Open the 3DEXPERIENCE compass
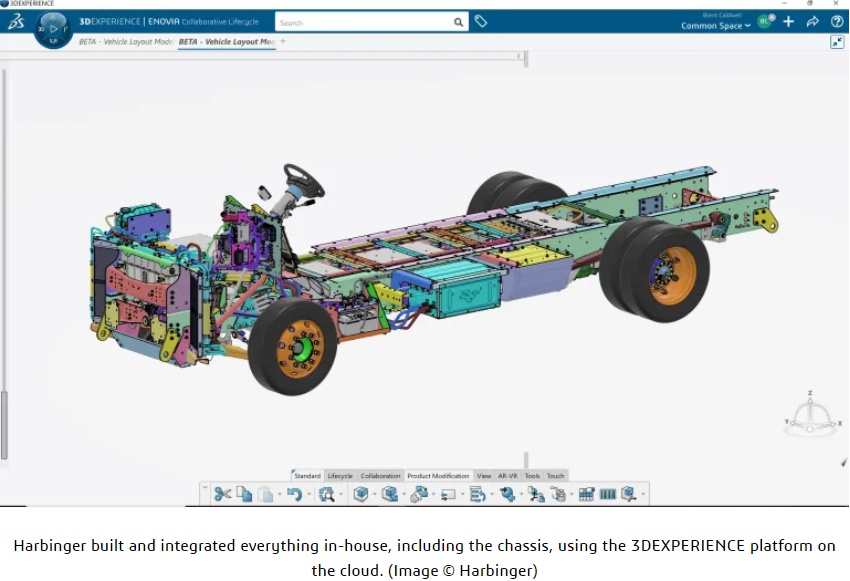This screenshot has width=850, height=581. click(53, 29)
